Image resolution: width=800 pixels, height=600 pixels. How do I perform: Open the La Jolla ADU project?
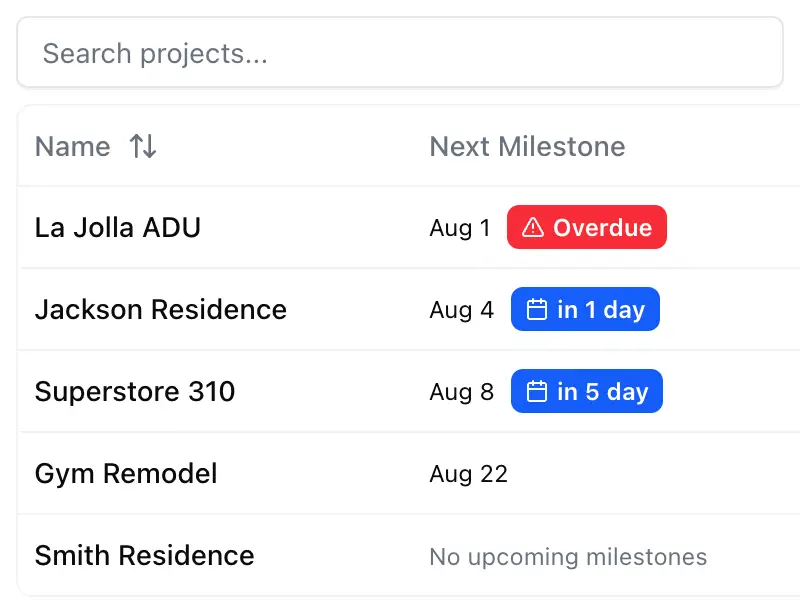[x=117, y=227]
